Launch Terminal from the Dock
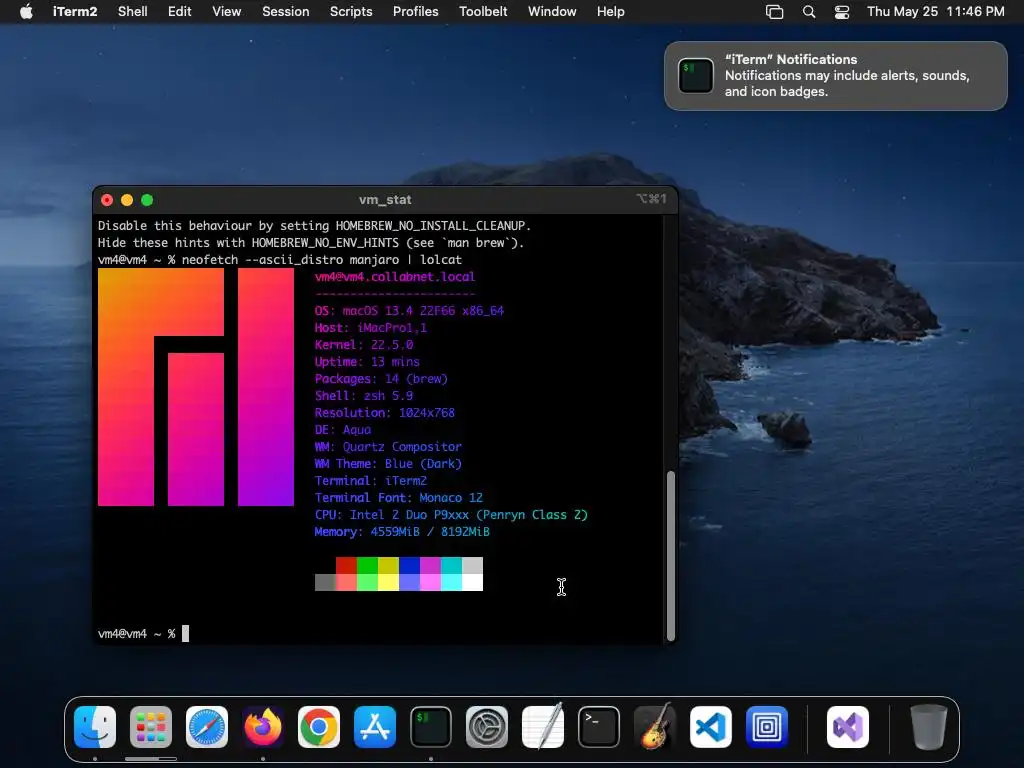The height and width of the screenshot is (768, 1024). [x=599, y=726]
